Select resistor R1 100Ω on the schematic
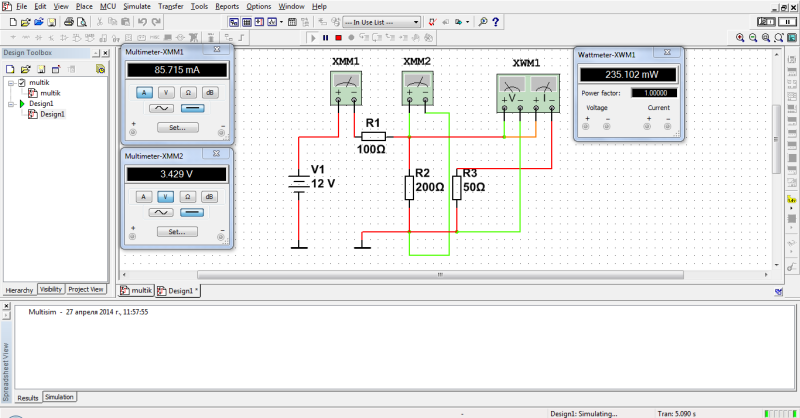 373,136
